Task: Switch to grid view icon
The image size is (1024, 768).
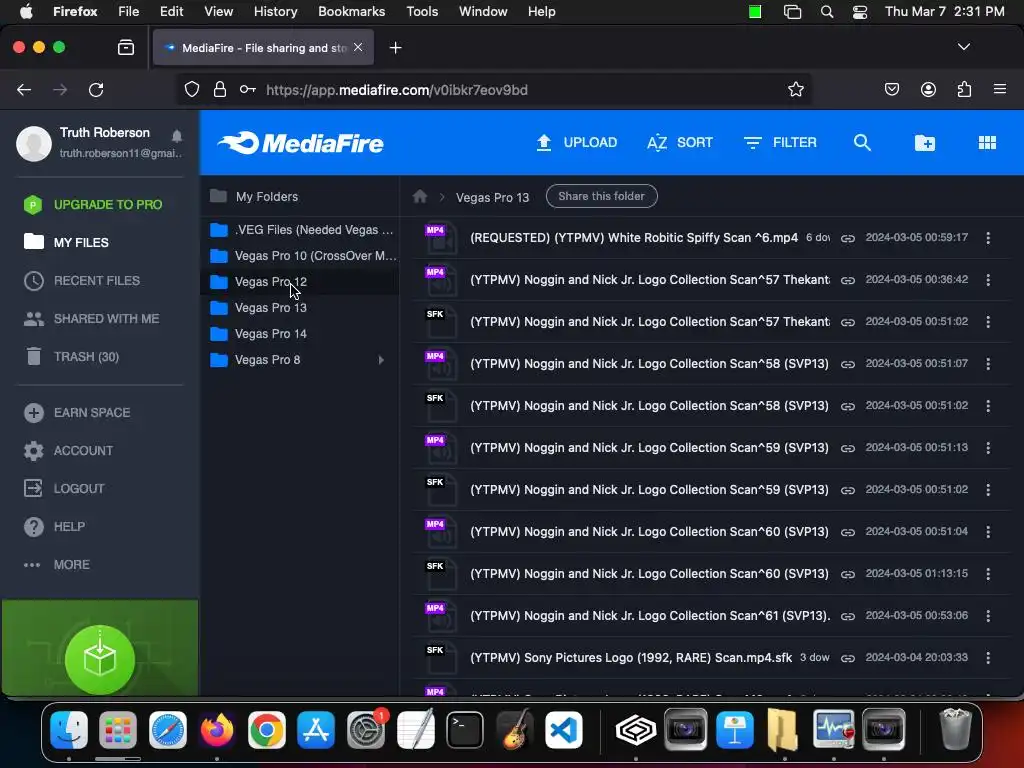Action: pos(987,142)
